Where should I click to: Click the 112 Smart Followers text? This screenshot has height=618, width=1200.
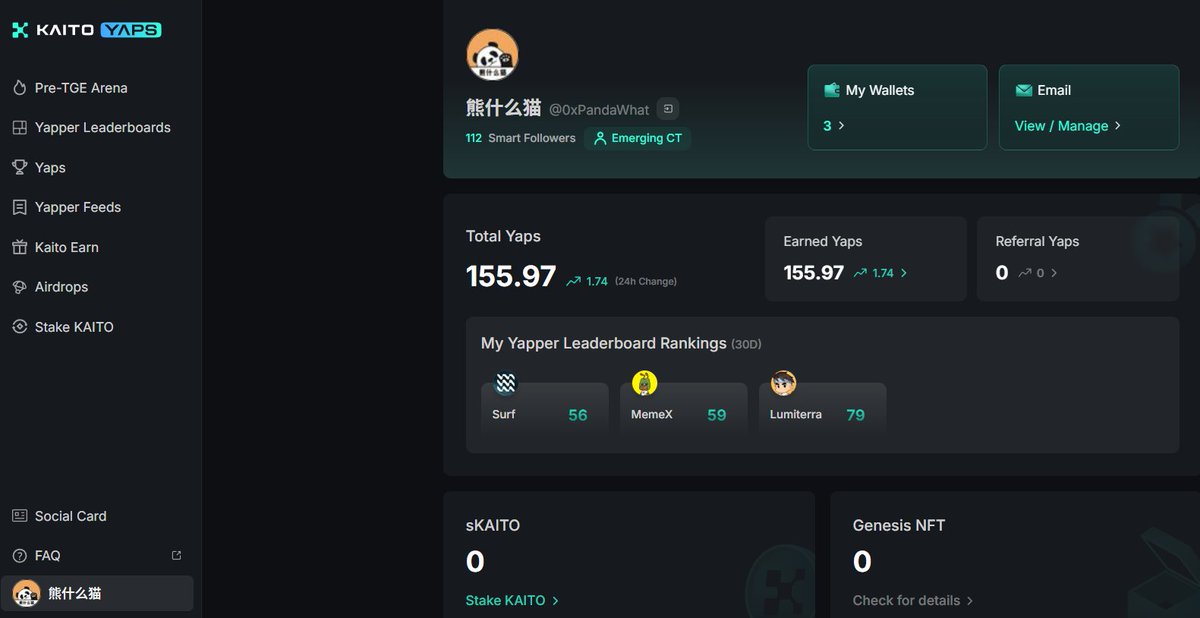click(520, 138)
